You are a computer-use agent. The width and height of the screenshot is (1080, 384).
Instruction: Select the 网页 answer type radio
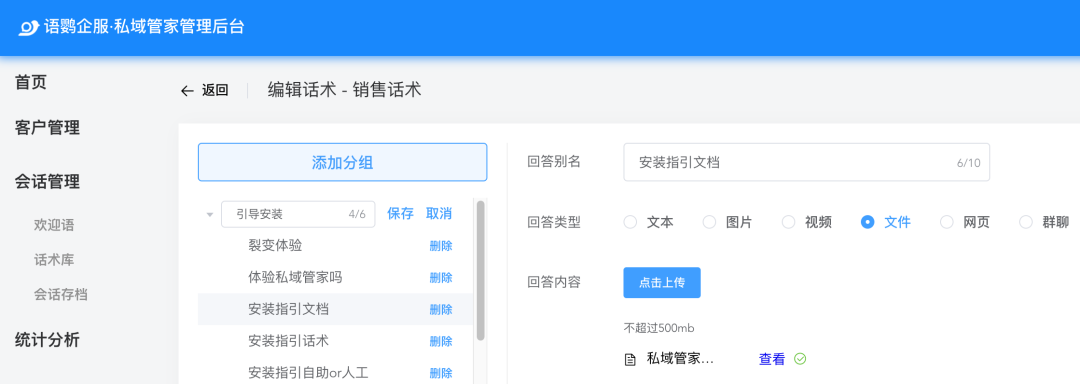[x=947, y=222]
